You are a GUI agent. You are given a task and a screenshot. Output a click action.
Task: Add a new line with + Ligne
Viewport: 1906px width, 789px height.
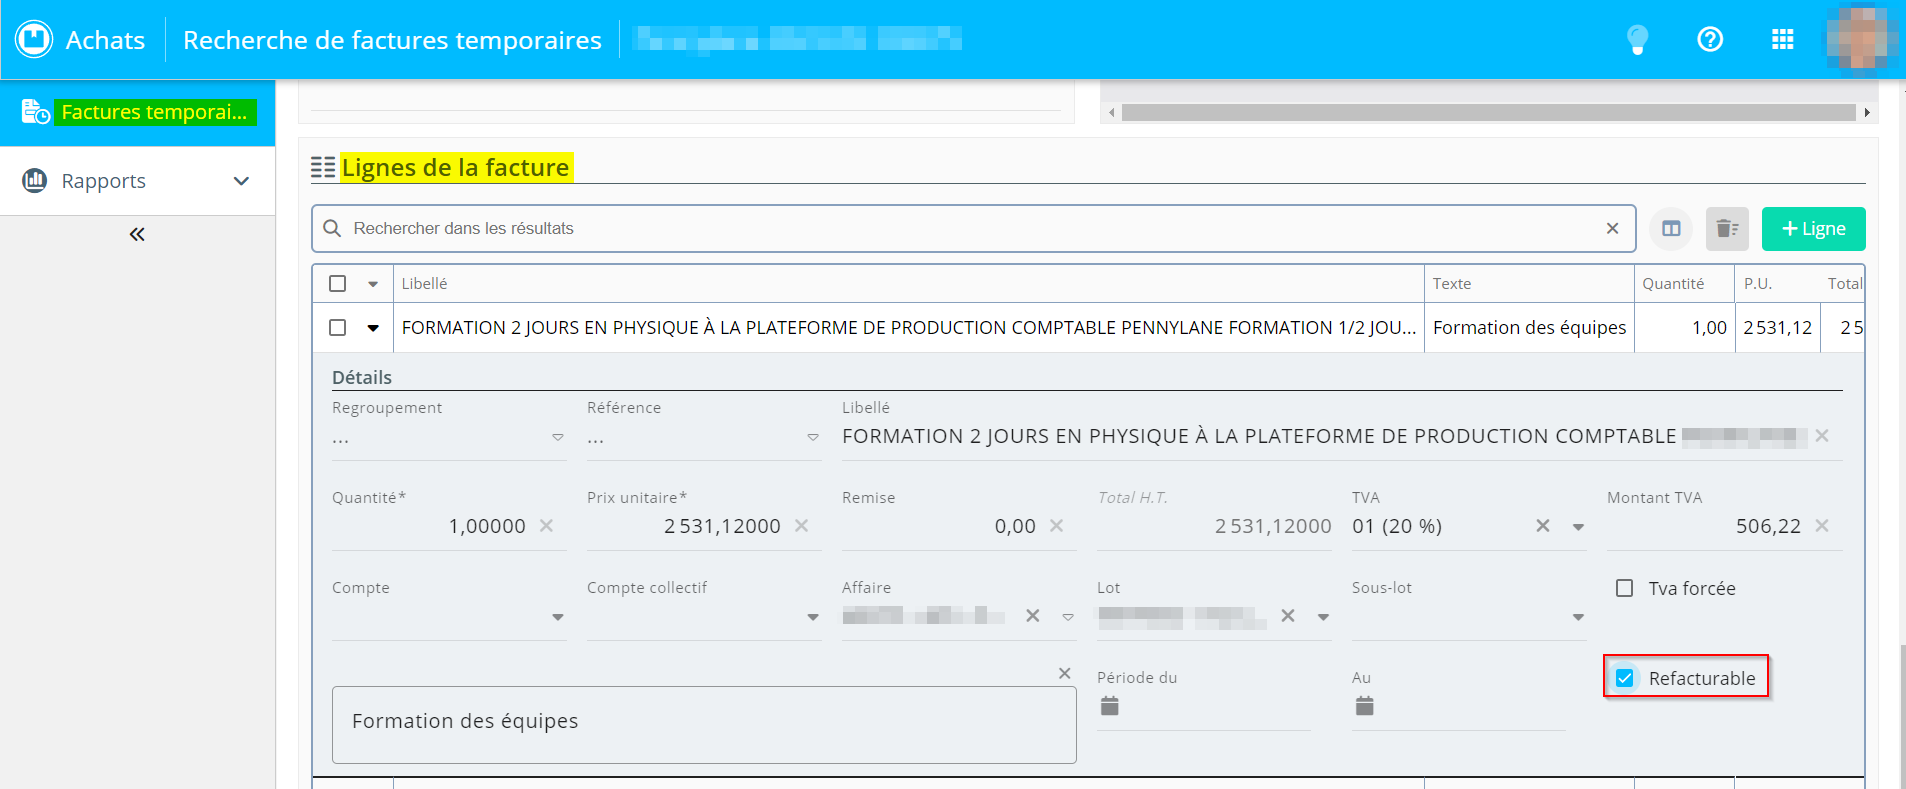[1813, 229]
